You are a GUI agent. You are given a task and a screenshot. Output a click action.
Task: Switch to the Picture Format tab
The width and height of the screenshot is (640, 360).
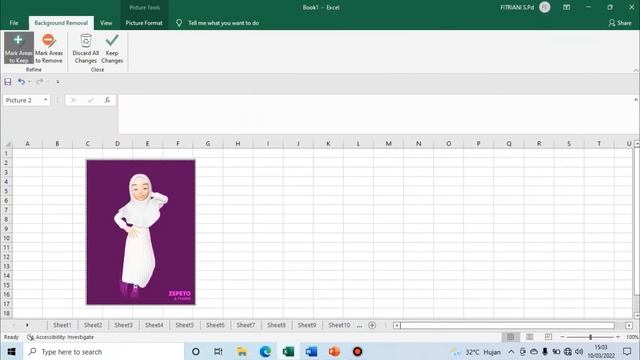coord(144,23)
